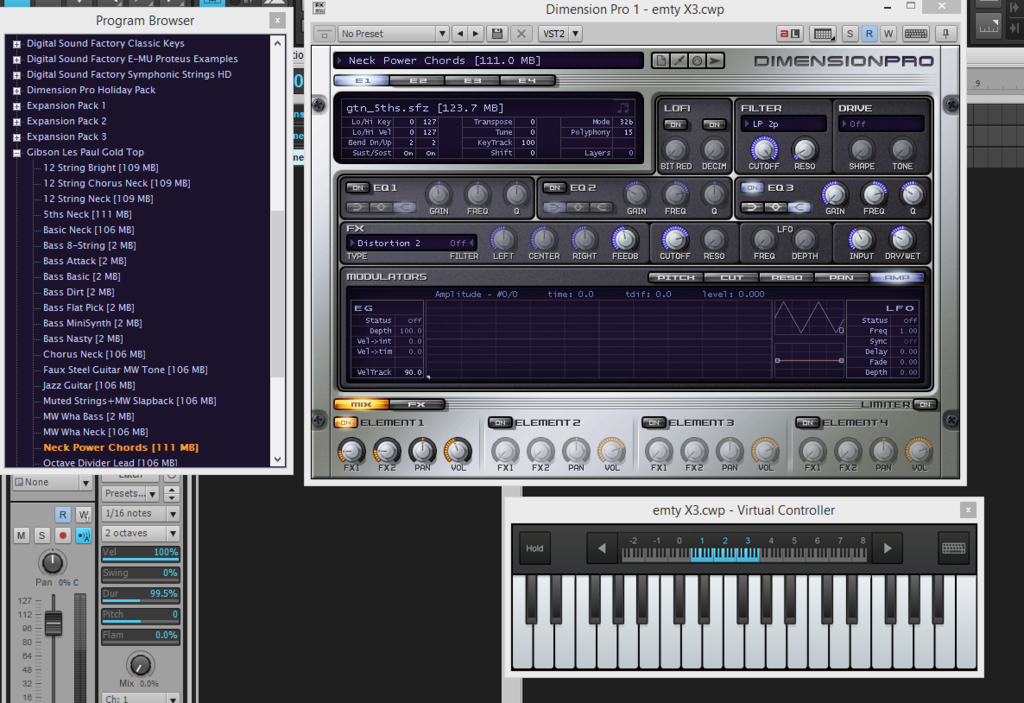
Task: Toggle the Limiter ON switch
Action: [x=925, y=405]
